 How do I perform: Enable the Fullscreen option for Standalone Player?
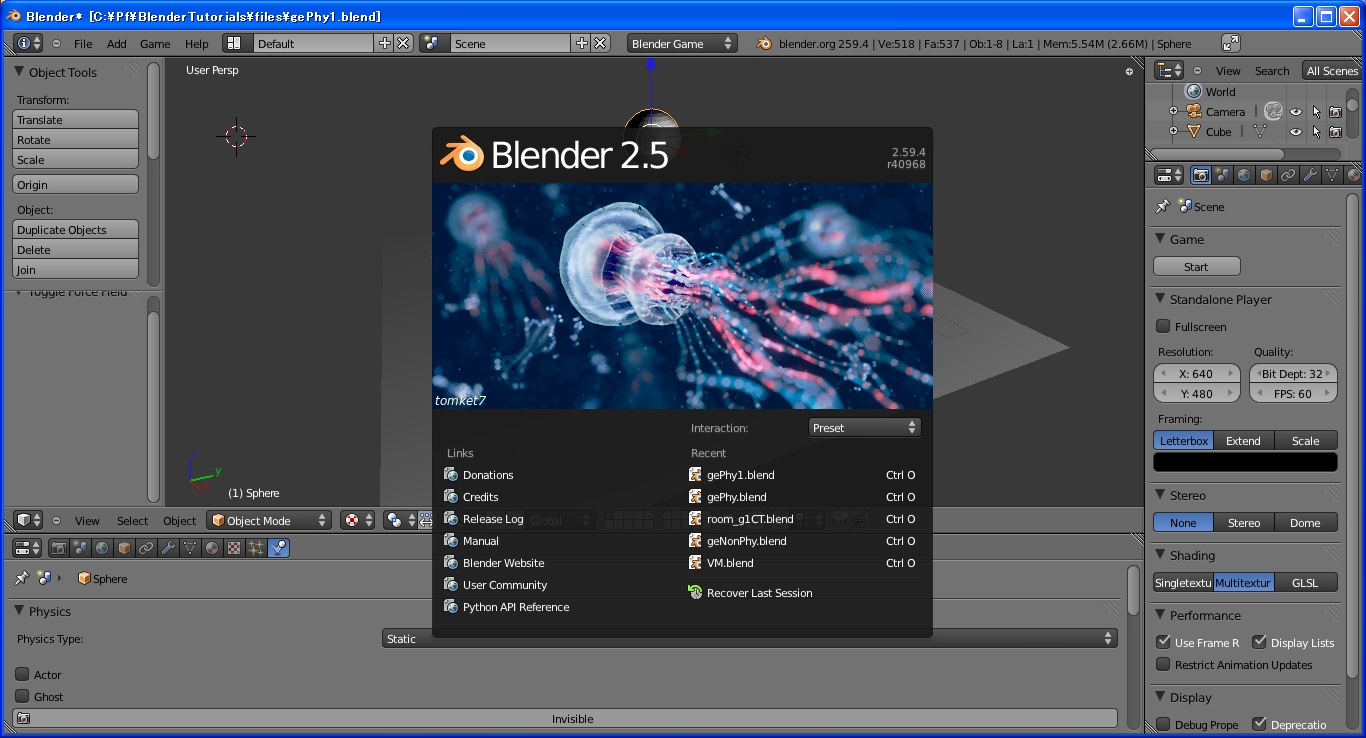coord(1163,325)
